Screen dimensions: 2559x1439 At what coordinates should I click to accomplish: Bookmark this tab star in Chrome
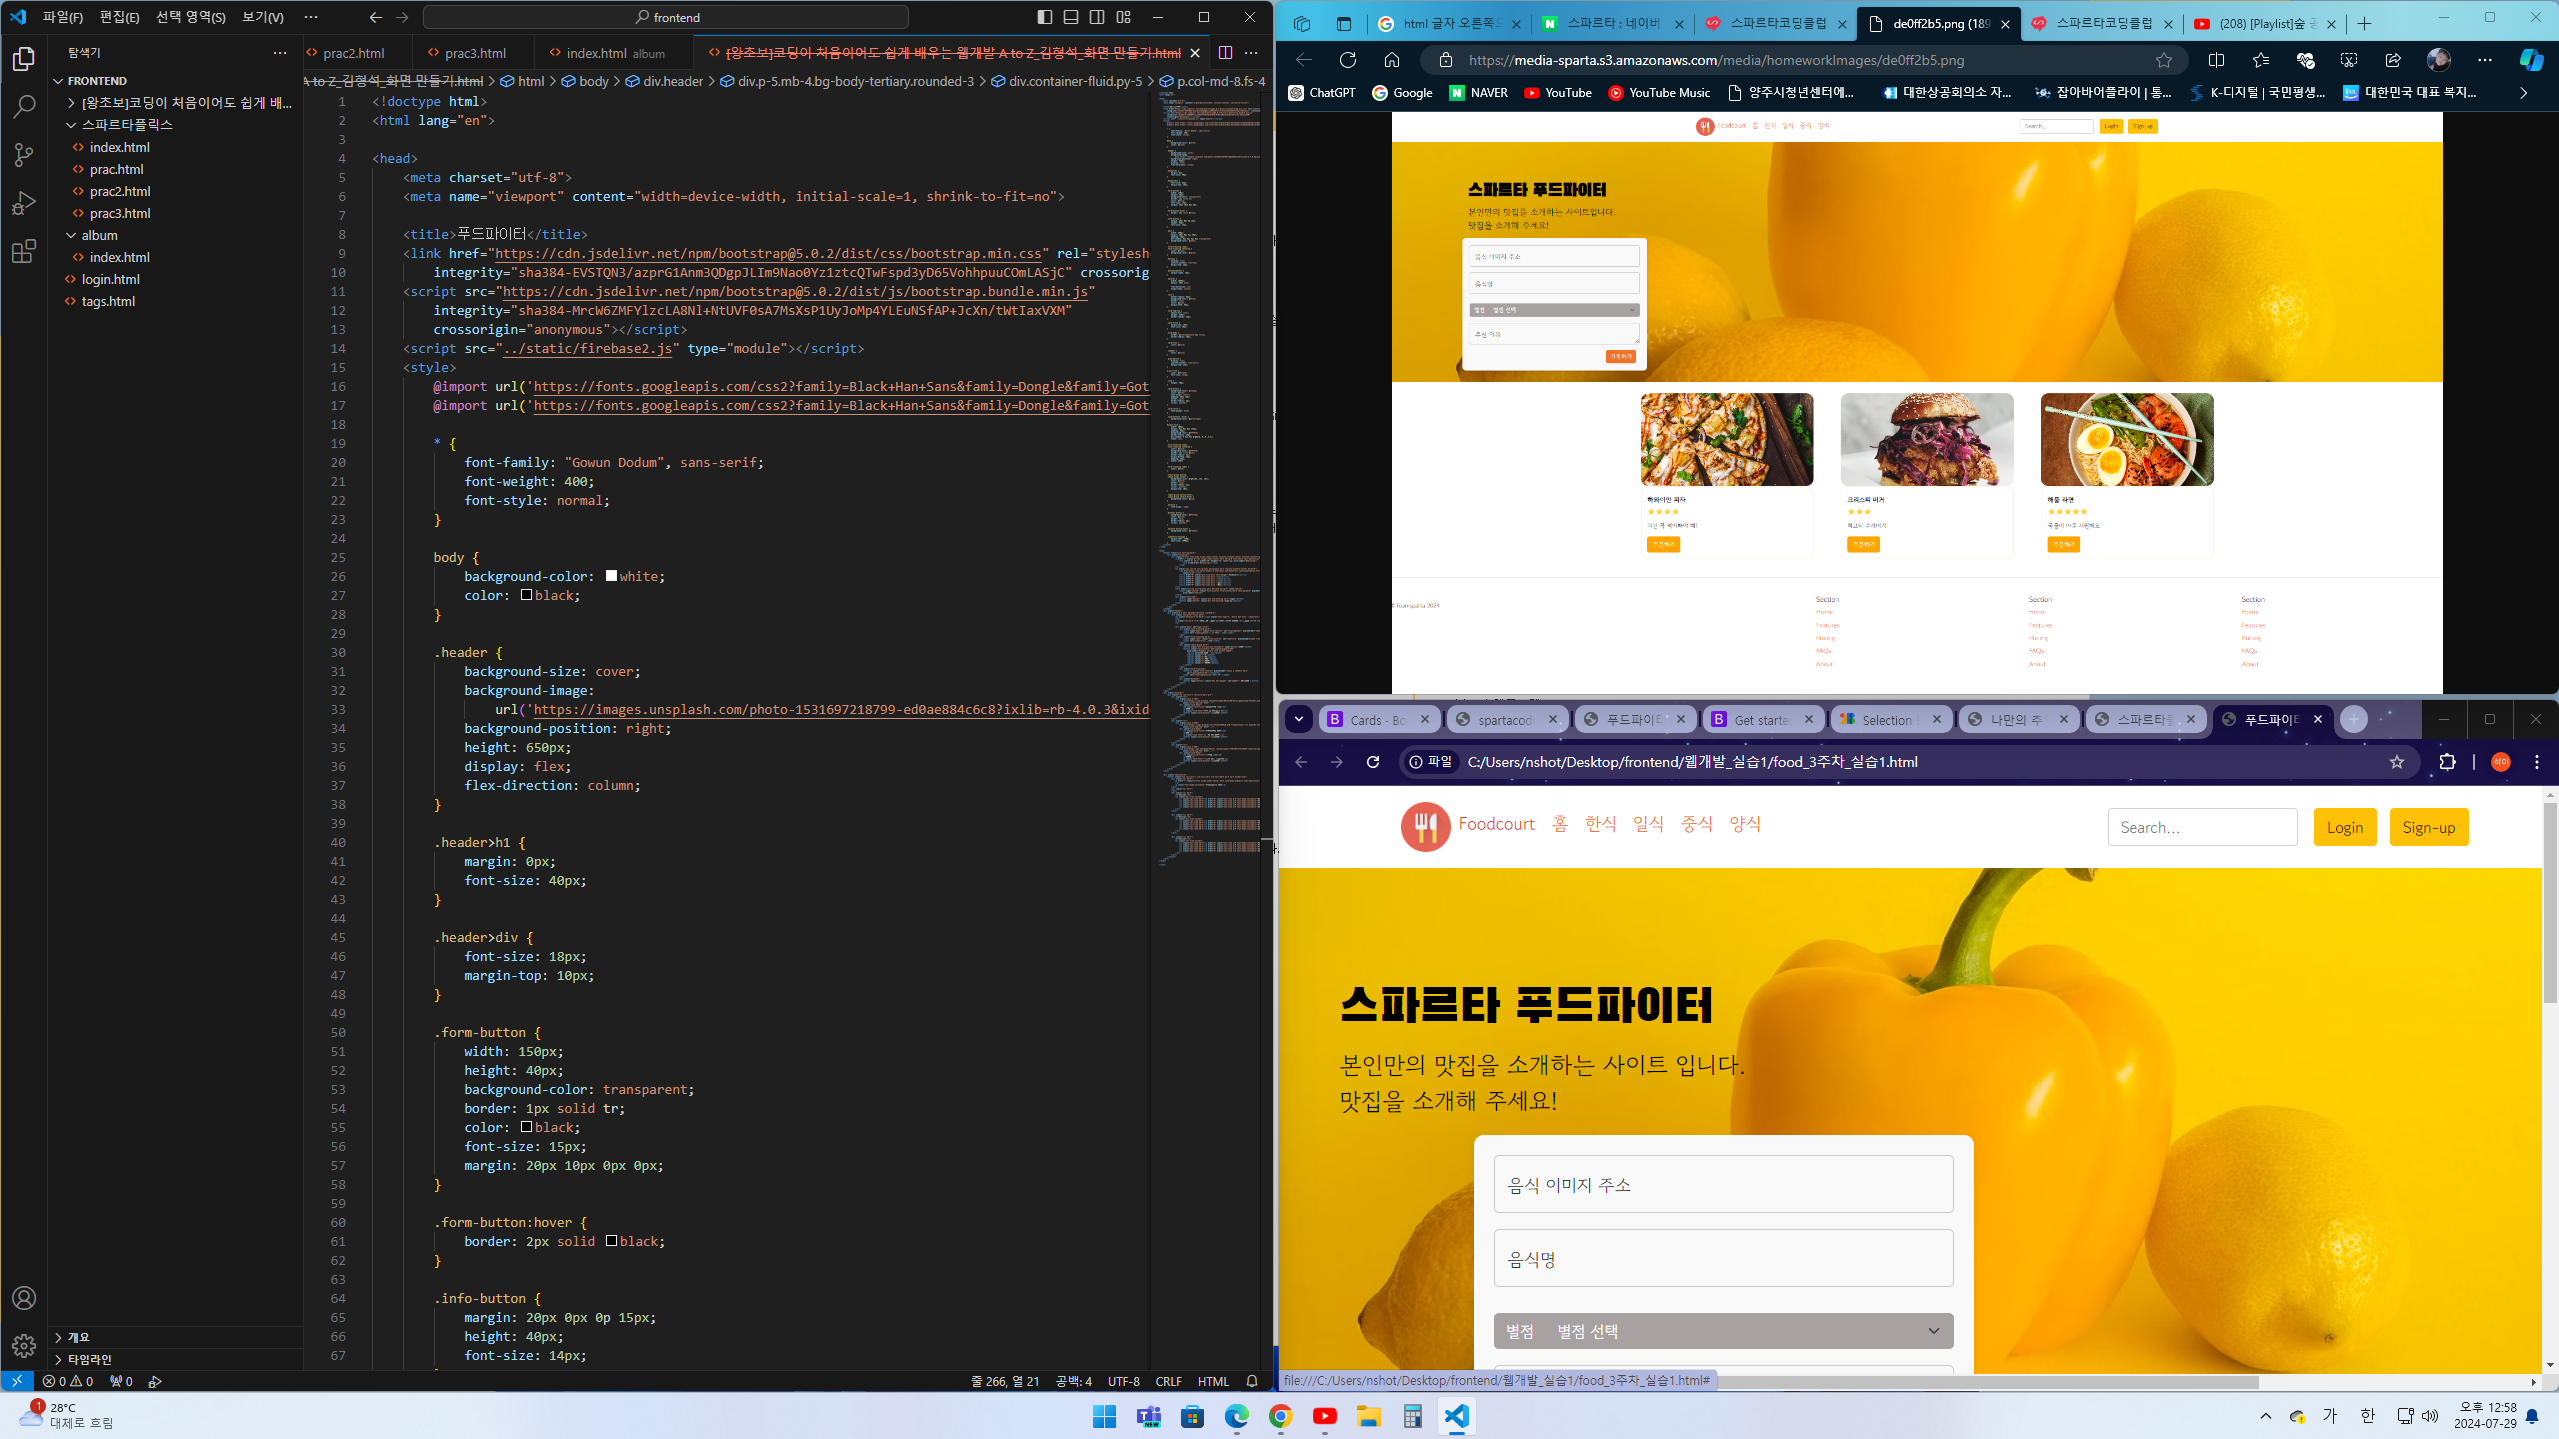pos(2397,762)
